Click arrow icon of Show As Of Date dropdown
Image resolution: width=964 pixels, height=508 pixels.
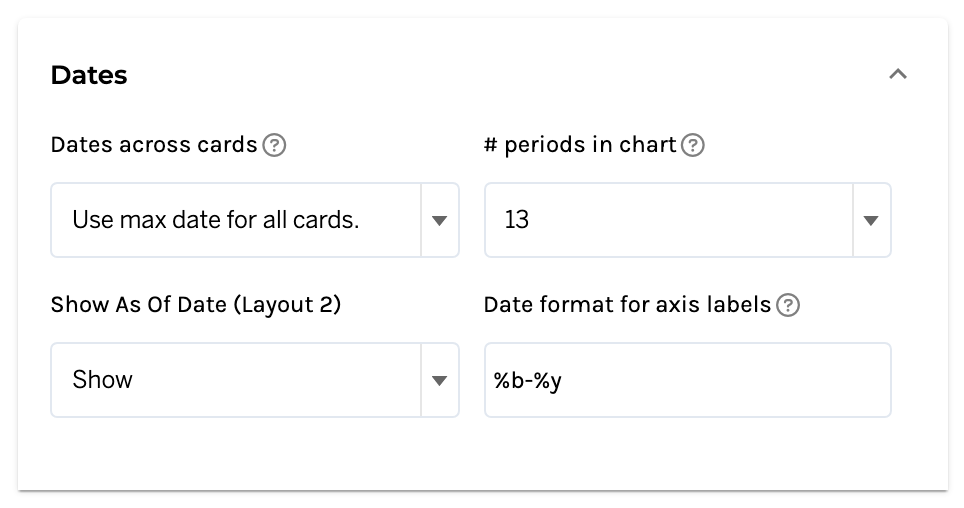pyautogui.click(x=439, y=380)
